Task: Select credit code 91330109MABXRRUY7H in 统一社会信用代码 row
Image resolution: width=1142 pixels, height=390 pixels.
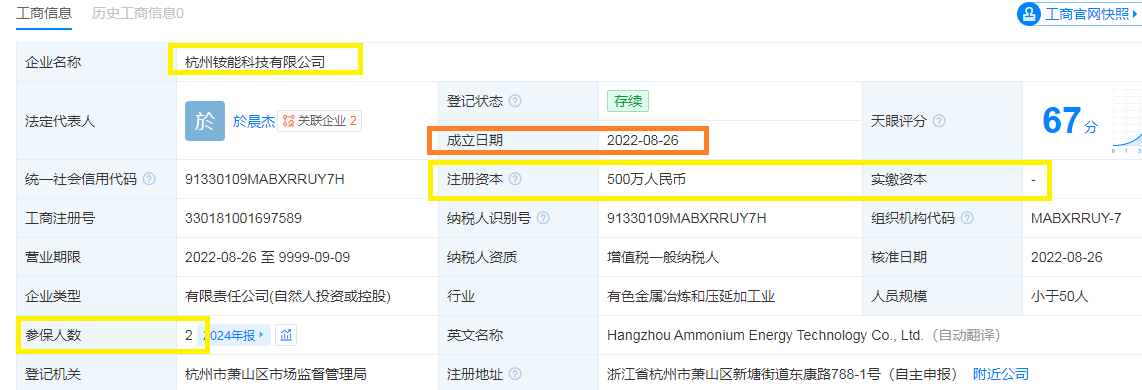Action: pyautogui.click(x=264, y=179)
